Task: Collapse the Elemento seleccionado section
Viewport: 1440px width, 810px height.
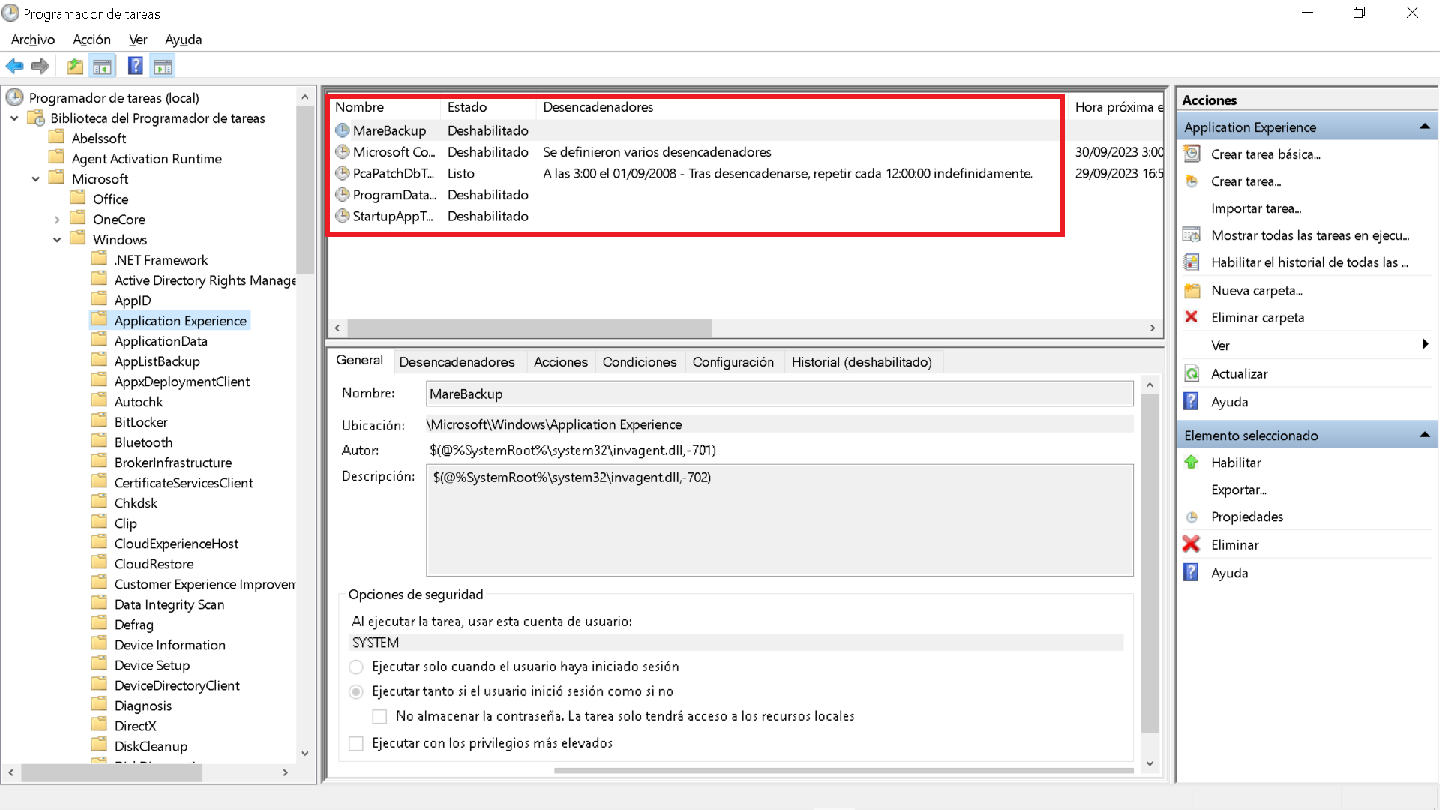Action: tap(1425, 435)
